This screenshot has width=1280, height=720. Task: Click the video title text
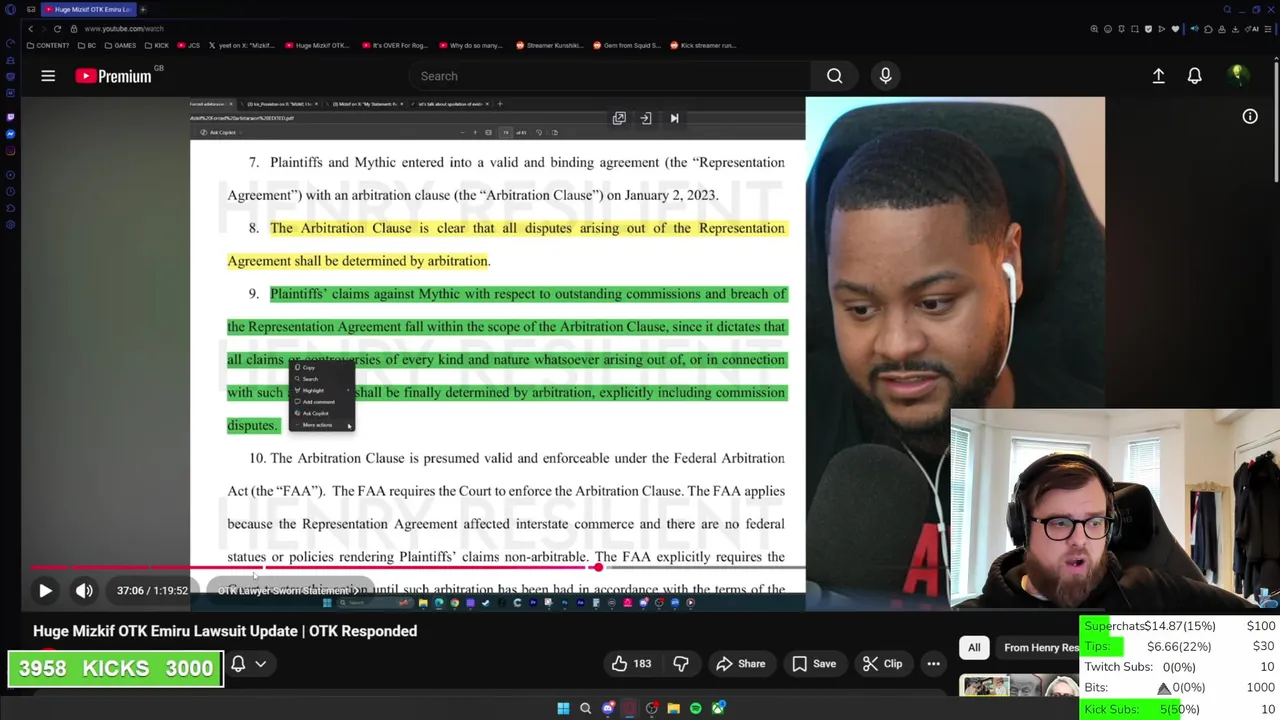point(225,631)
